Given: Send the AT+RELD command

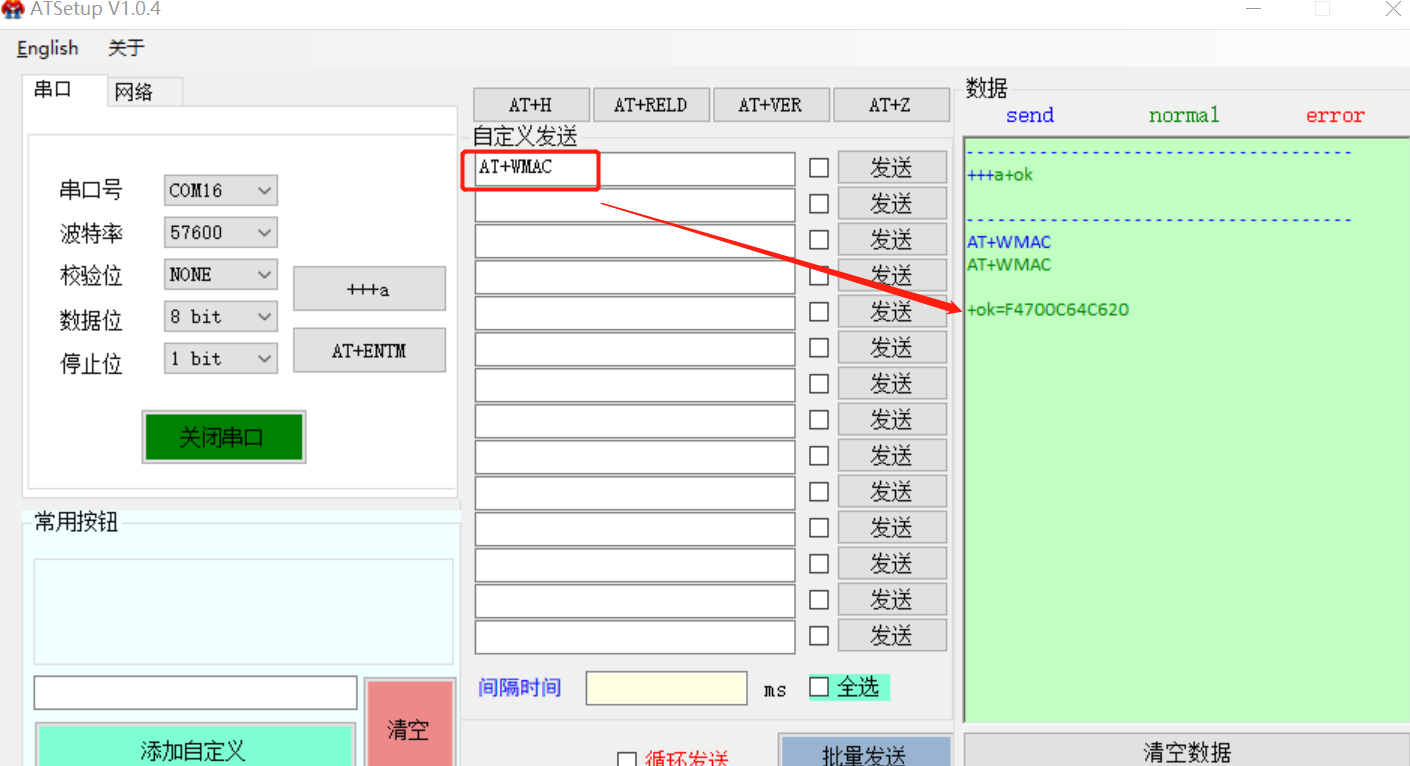Looking at the screenshot, I should coord(651,105).
